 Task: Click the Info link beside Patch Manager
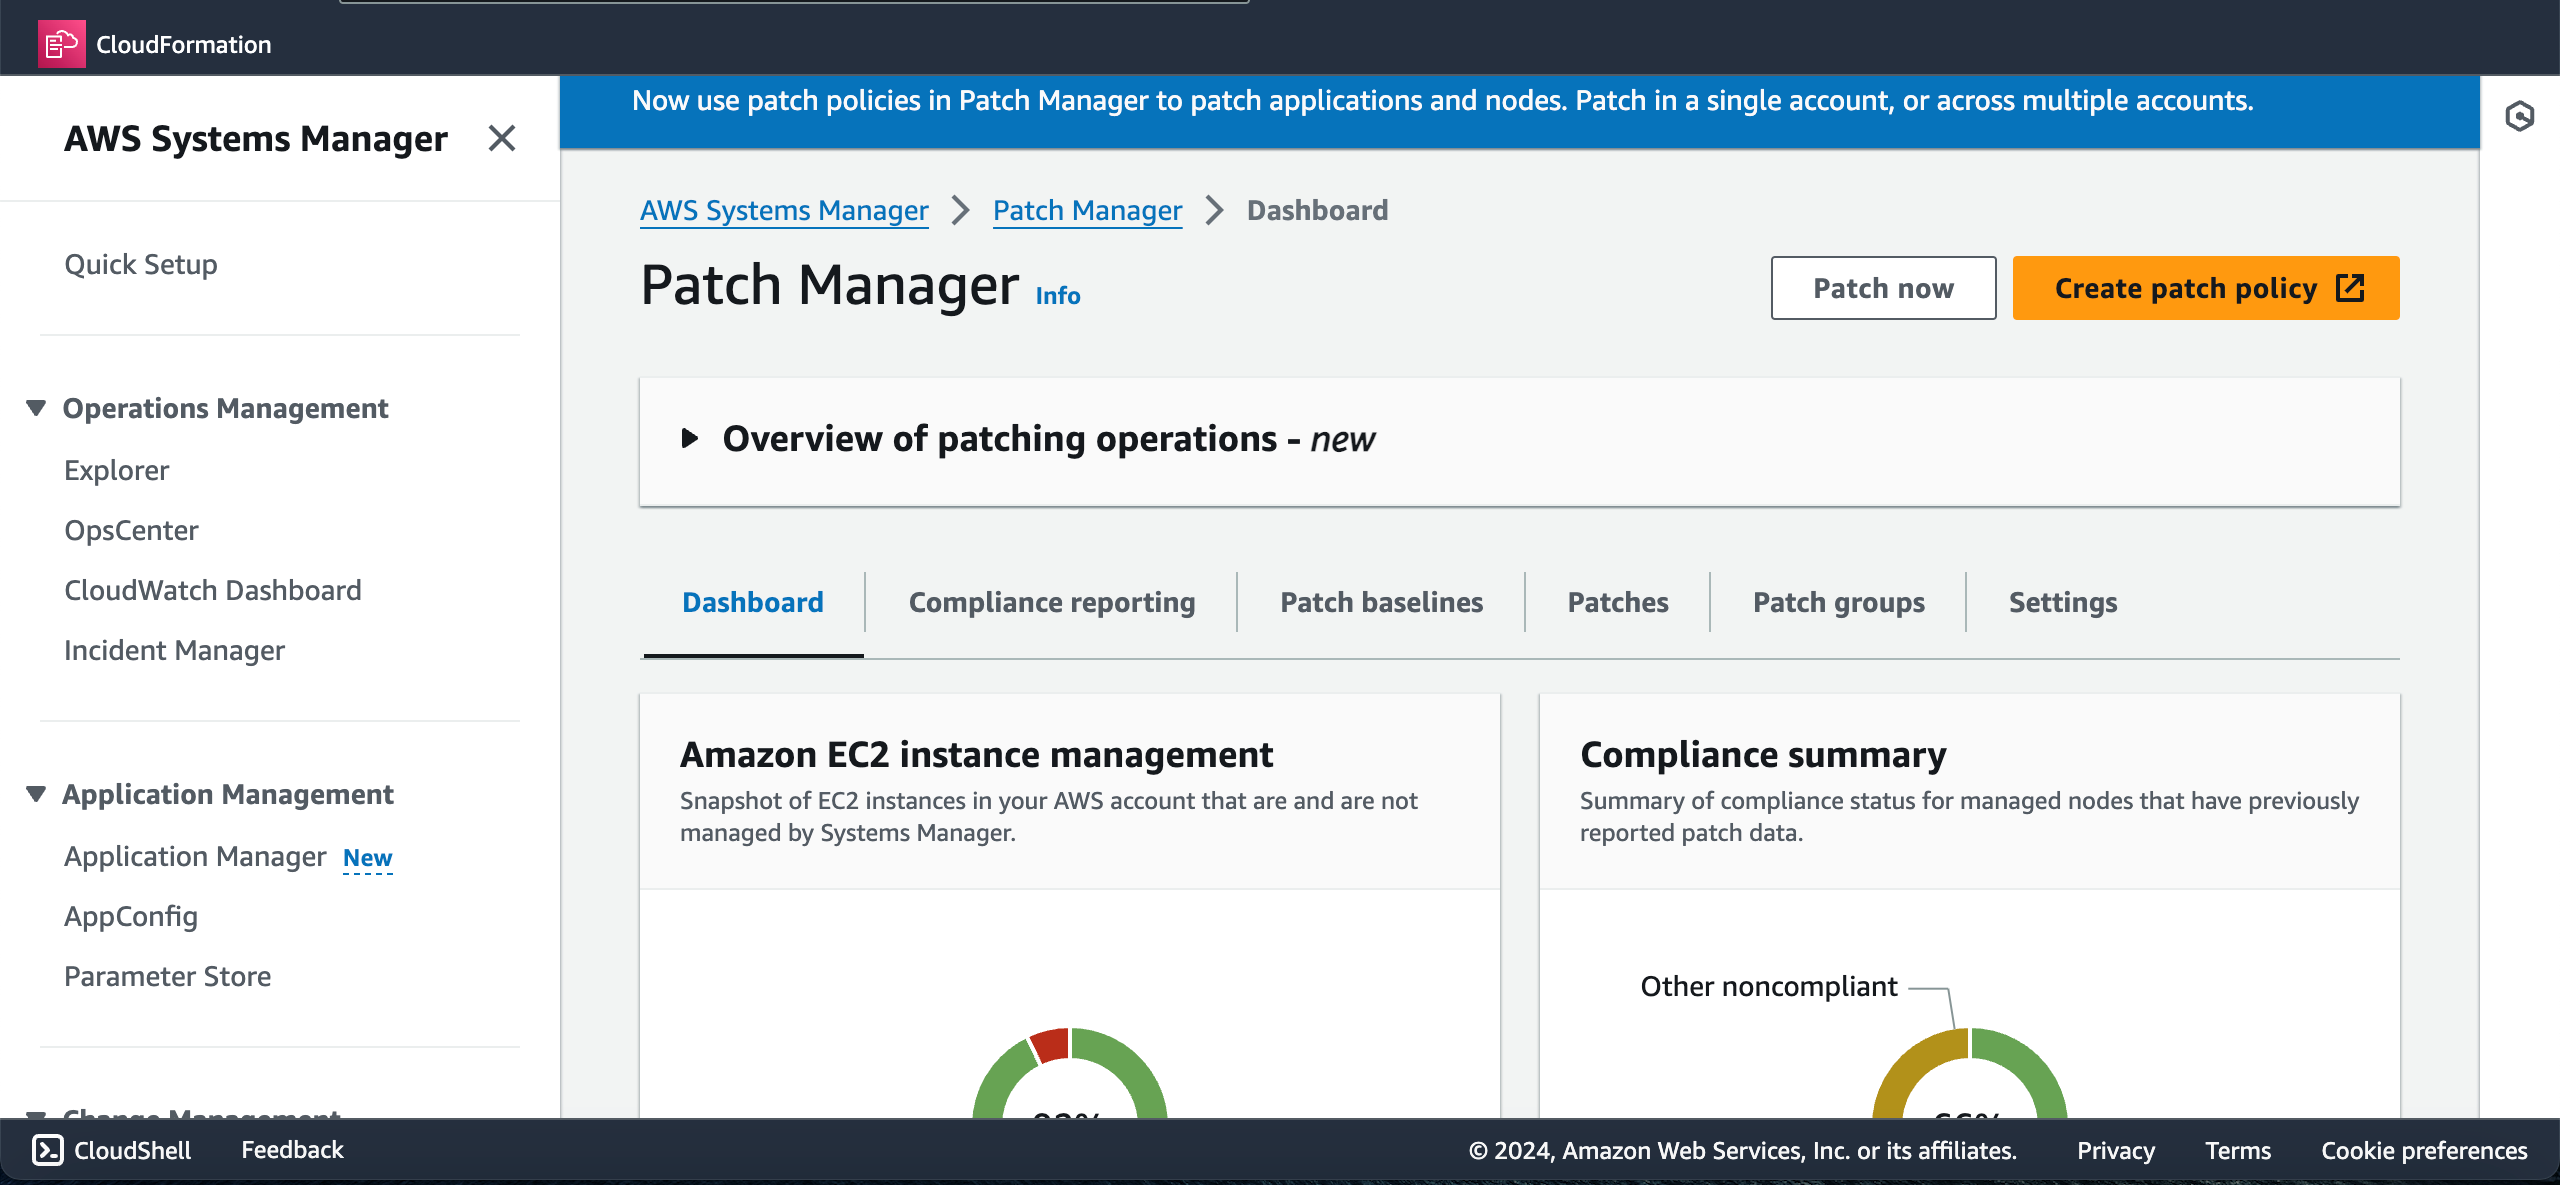[x=1057, y=296]
